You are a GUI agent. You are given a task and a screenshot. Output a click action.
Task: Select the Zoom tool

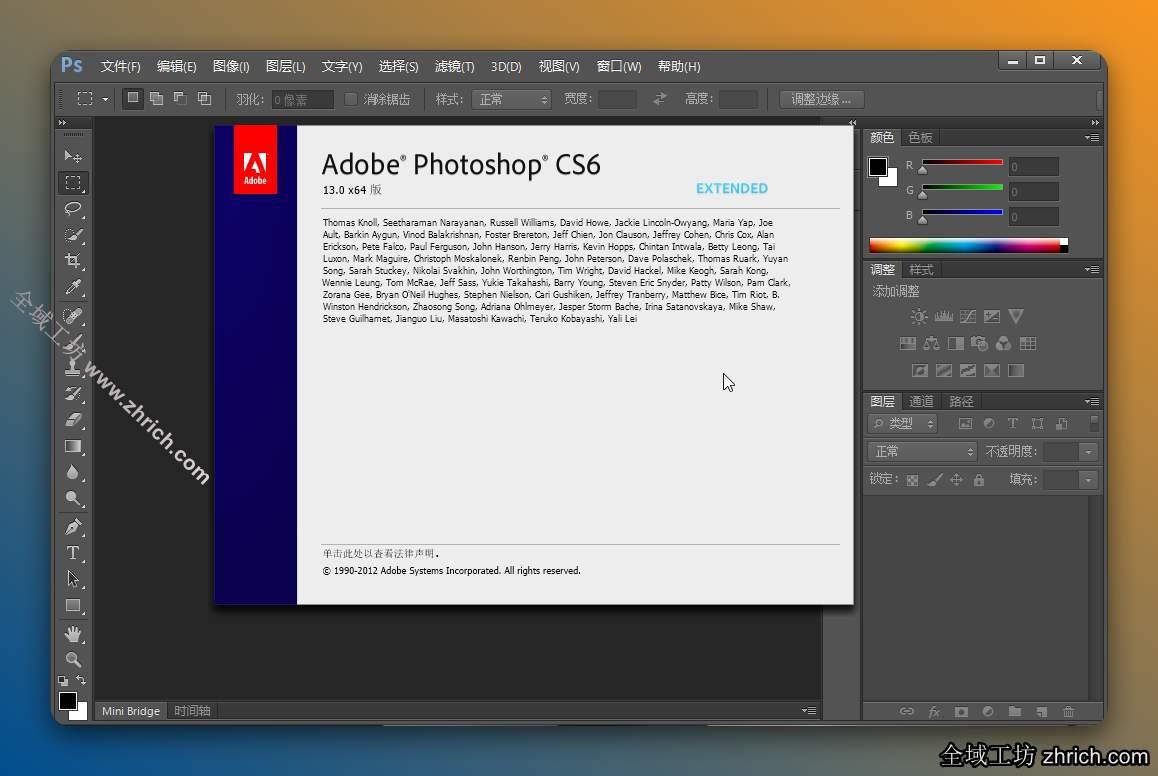(73, 659)
